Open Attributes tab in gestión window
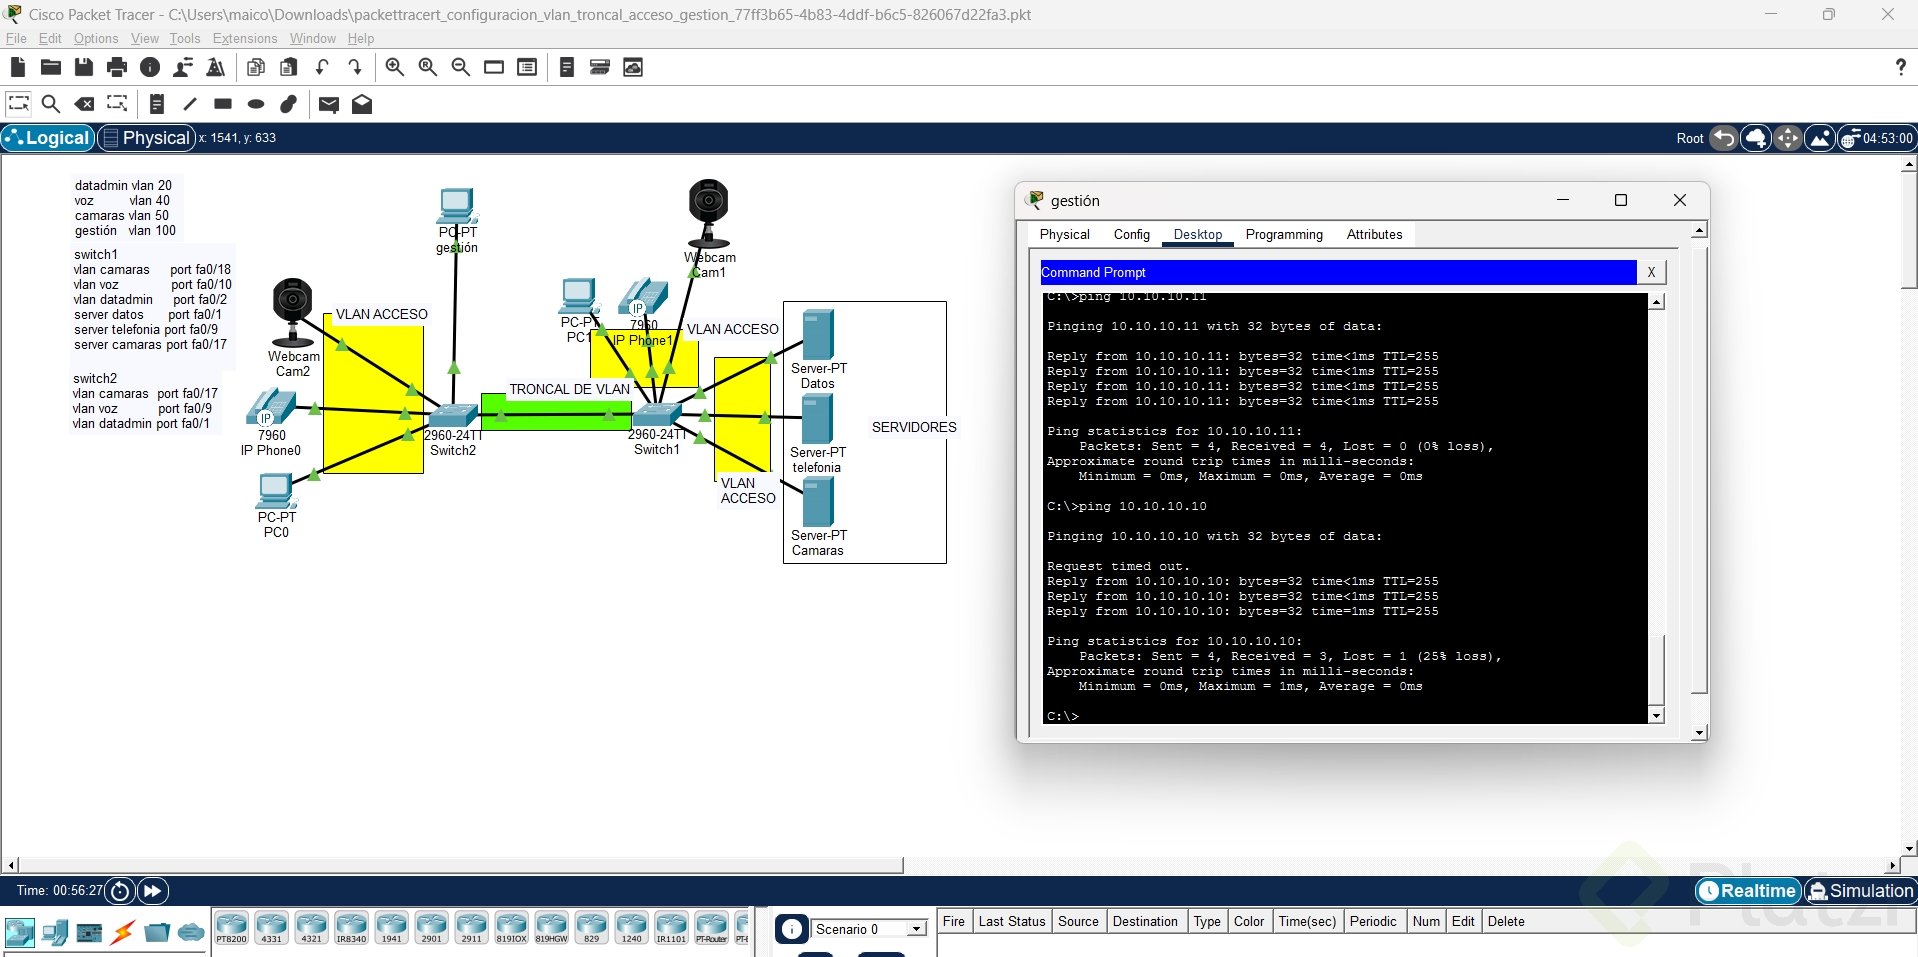 coord(1374,234)
